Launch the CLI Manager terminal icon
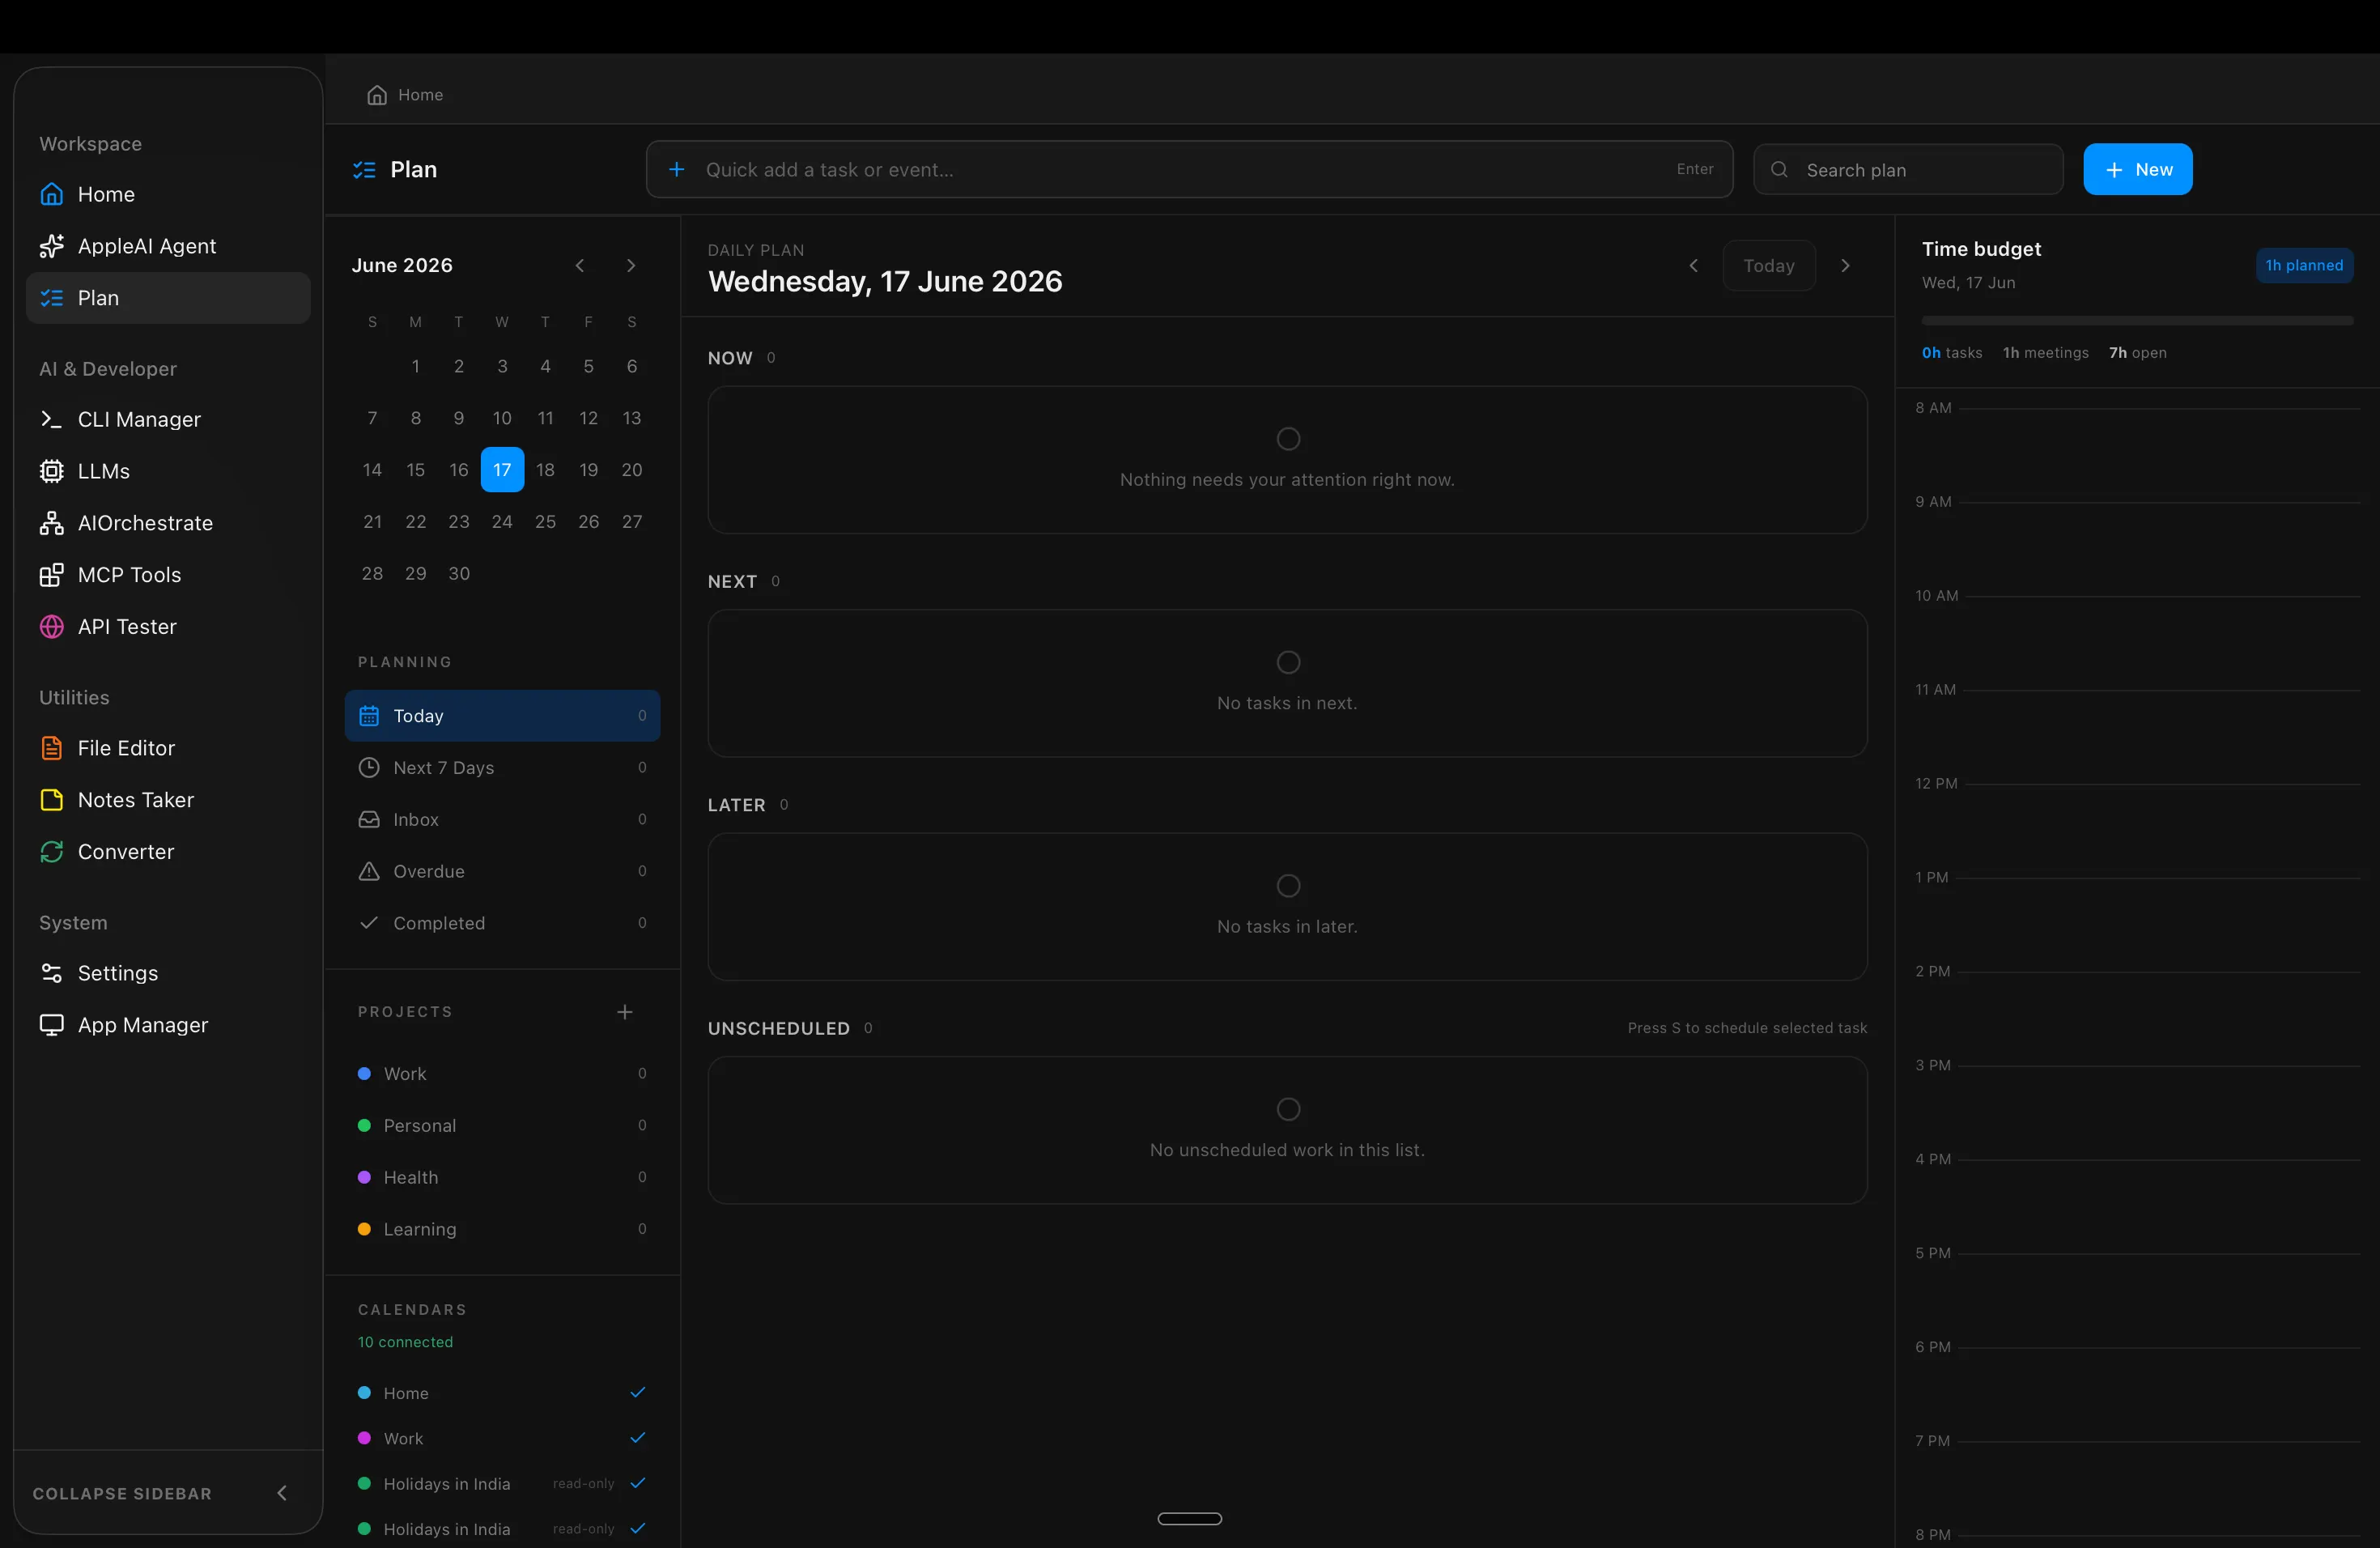The image size is (2380, 1548). pyautogui.click(x=51, y=419)
